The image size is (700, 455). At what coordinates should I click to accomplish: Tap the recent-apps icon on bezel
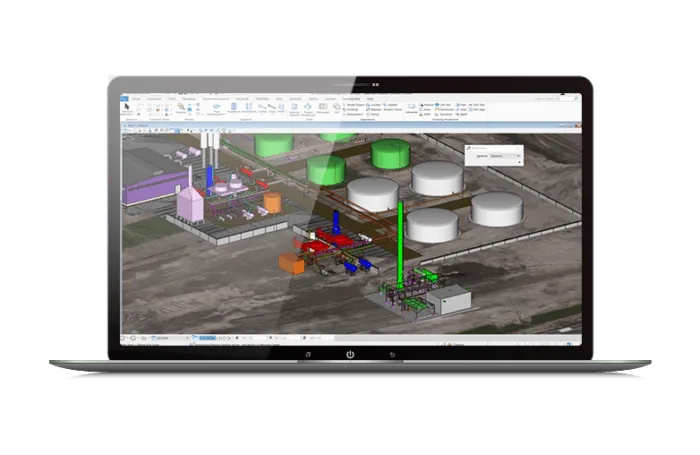(x=308, y=355)
